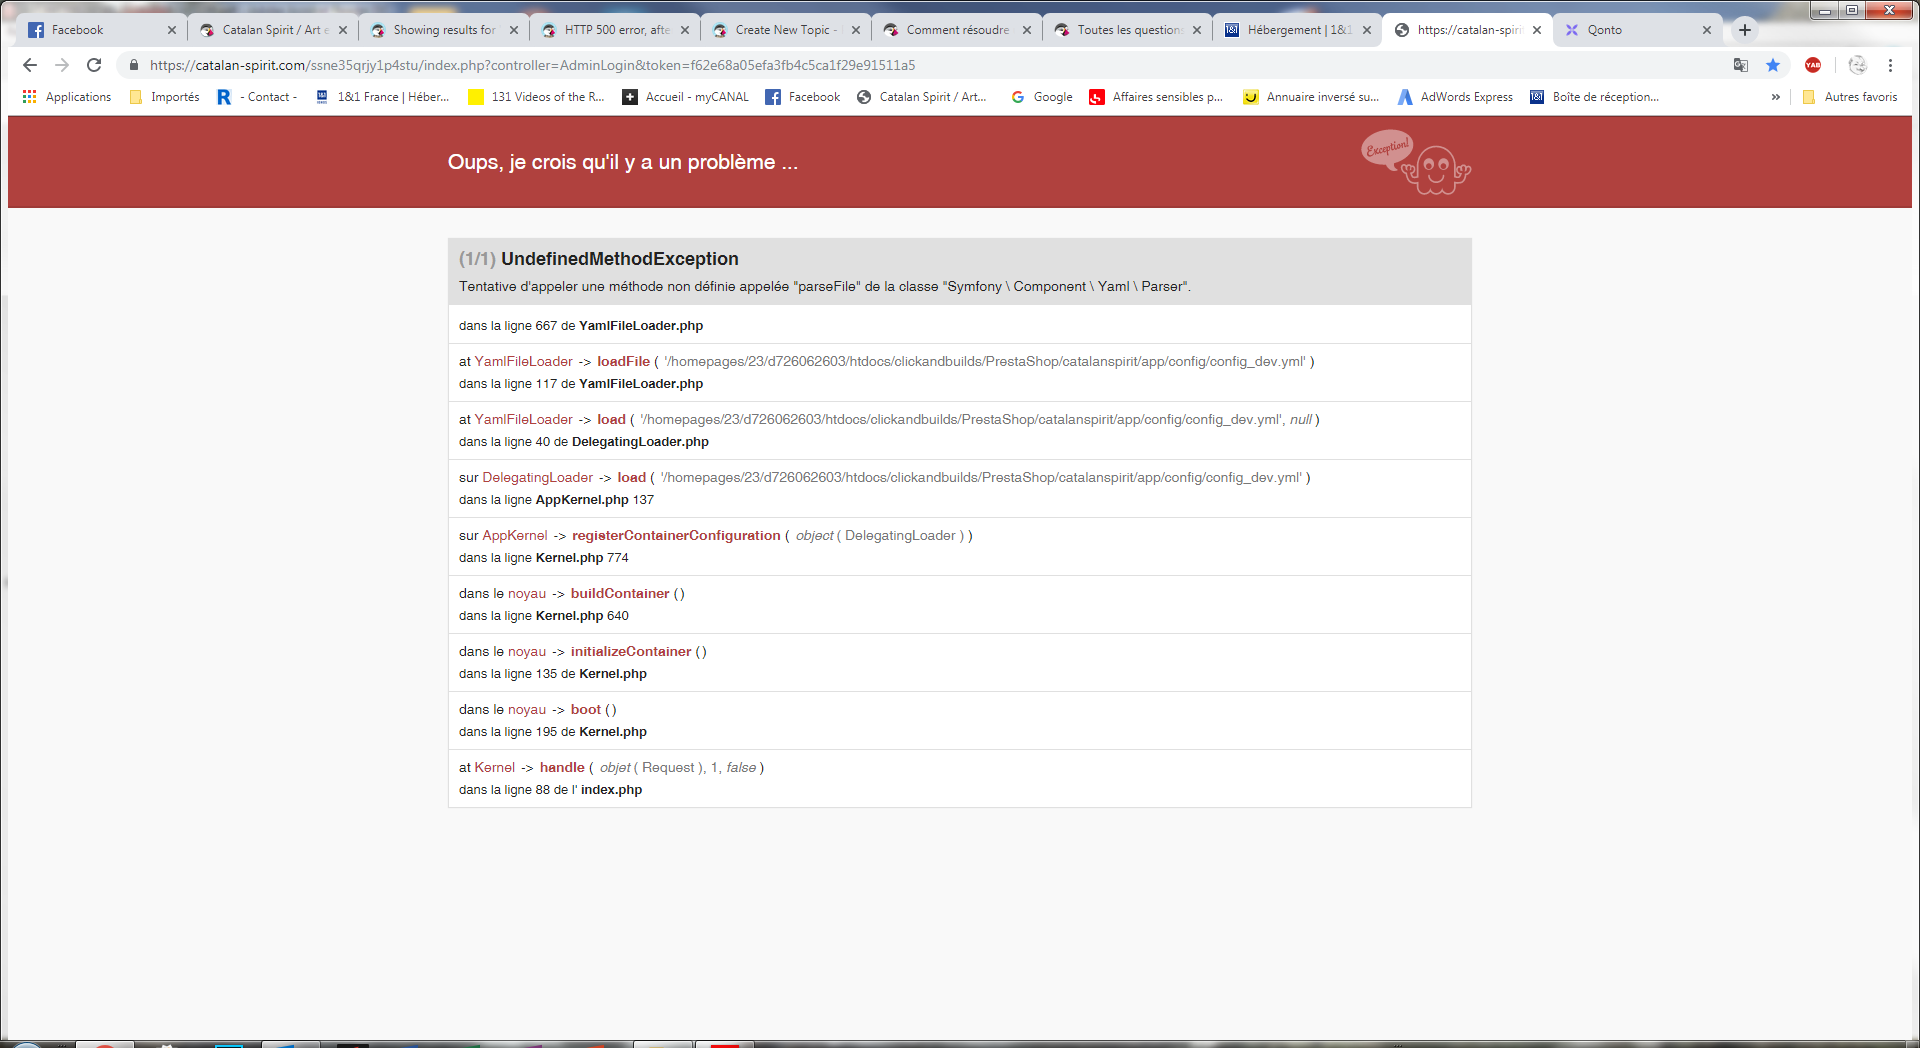Screen dimensions: 1920x1048
Task: Go back using the browser back arrow
Action: click(x=30, y=65)
